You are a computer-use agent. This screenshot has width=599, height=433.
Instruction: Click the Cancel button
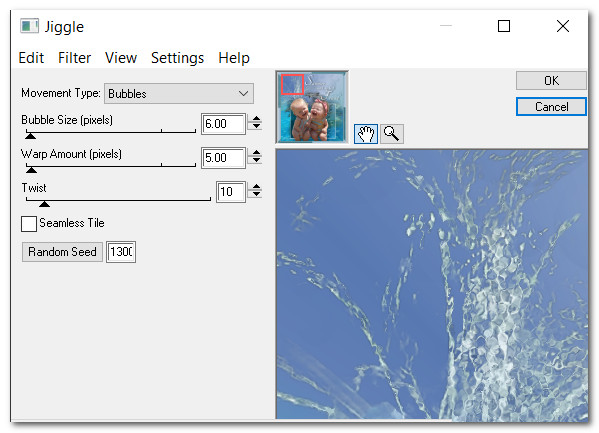click(x=551, y=107)
